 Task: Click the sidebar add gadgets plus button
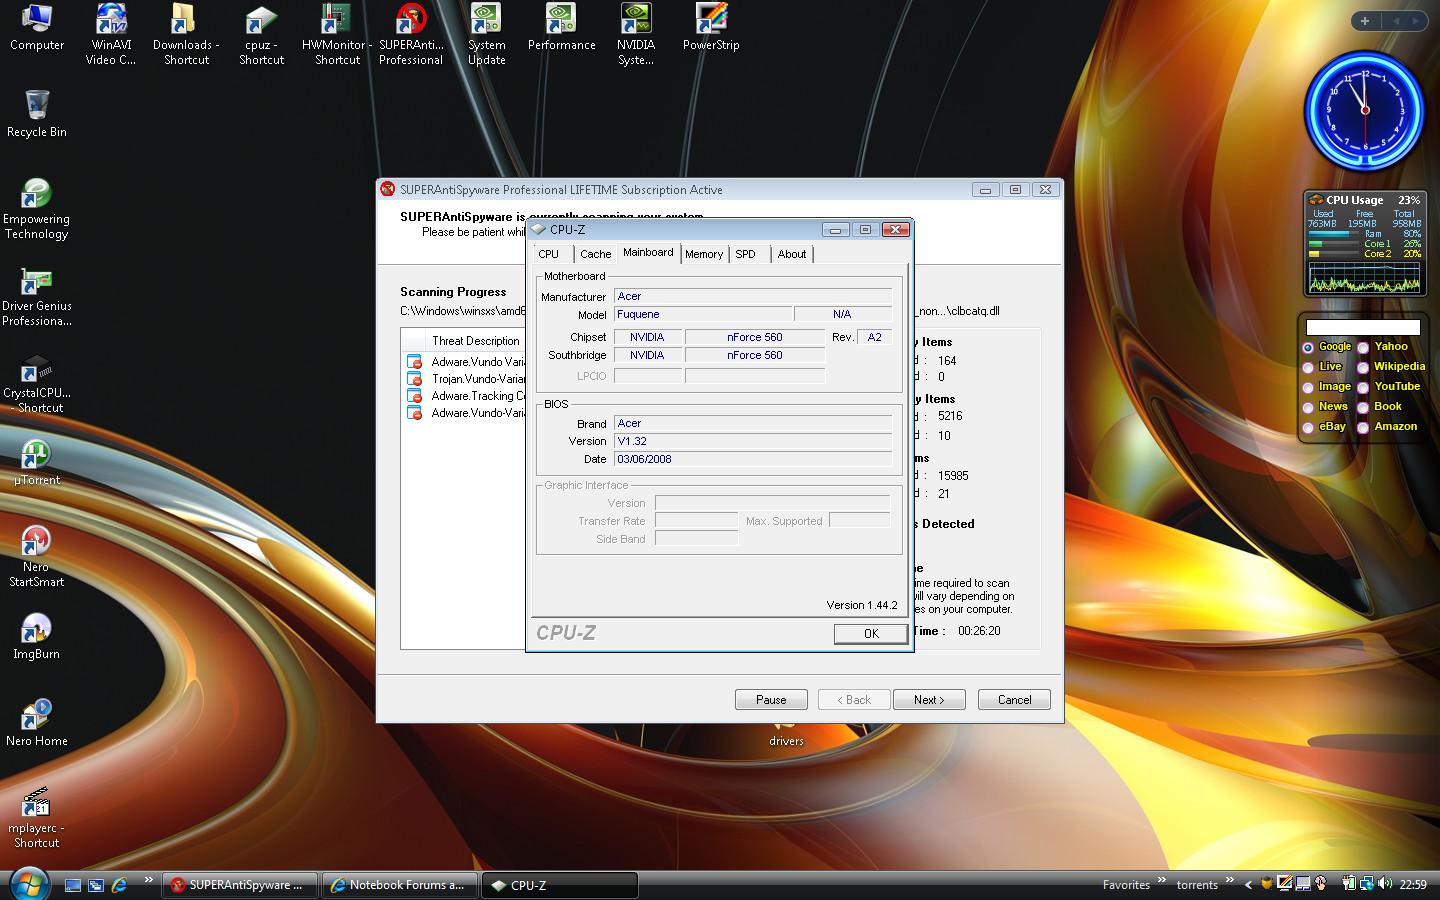1365,20
